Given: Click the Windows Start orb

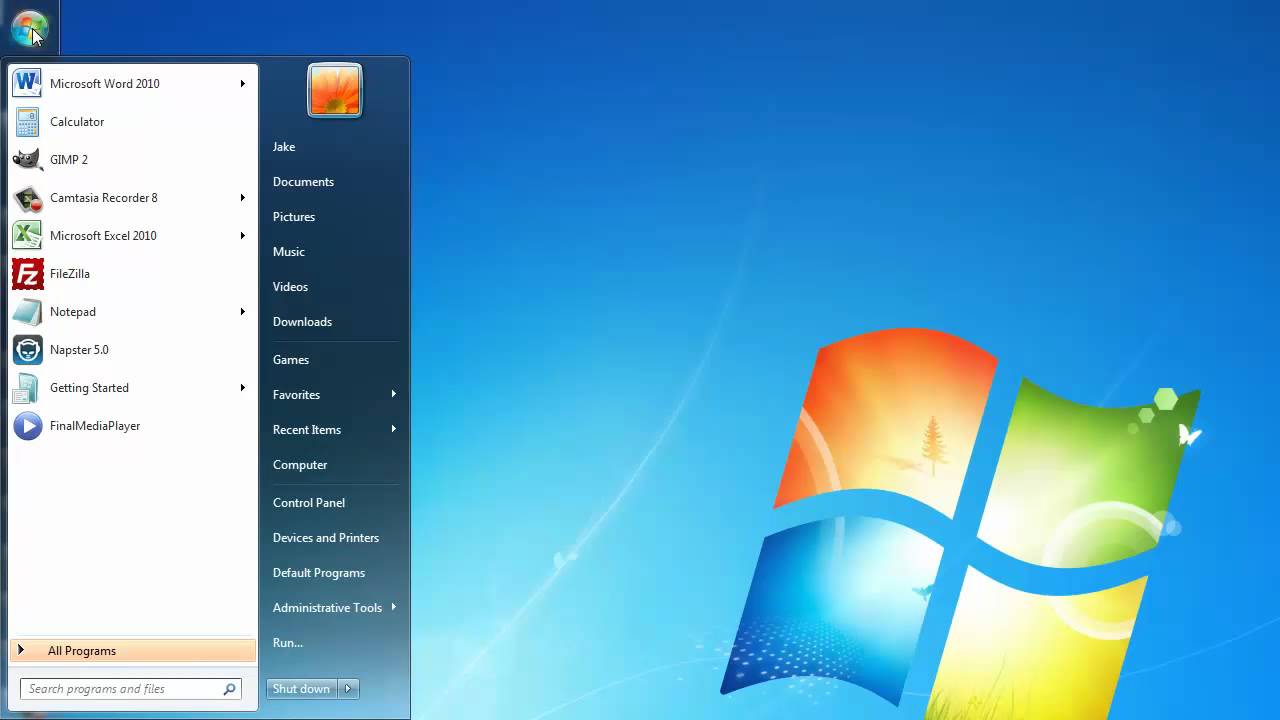Looking at the screenshot, I should point(29,28).
